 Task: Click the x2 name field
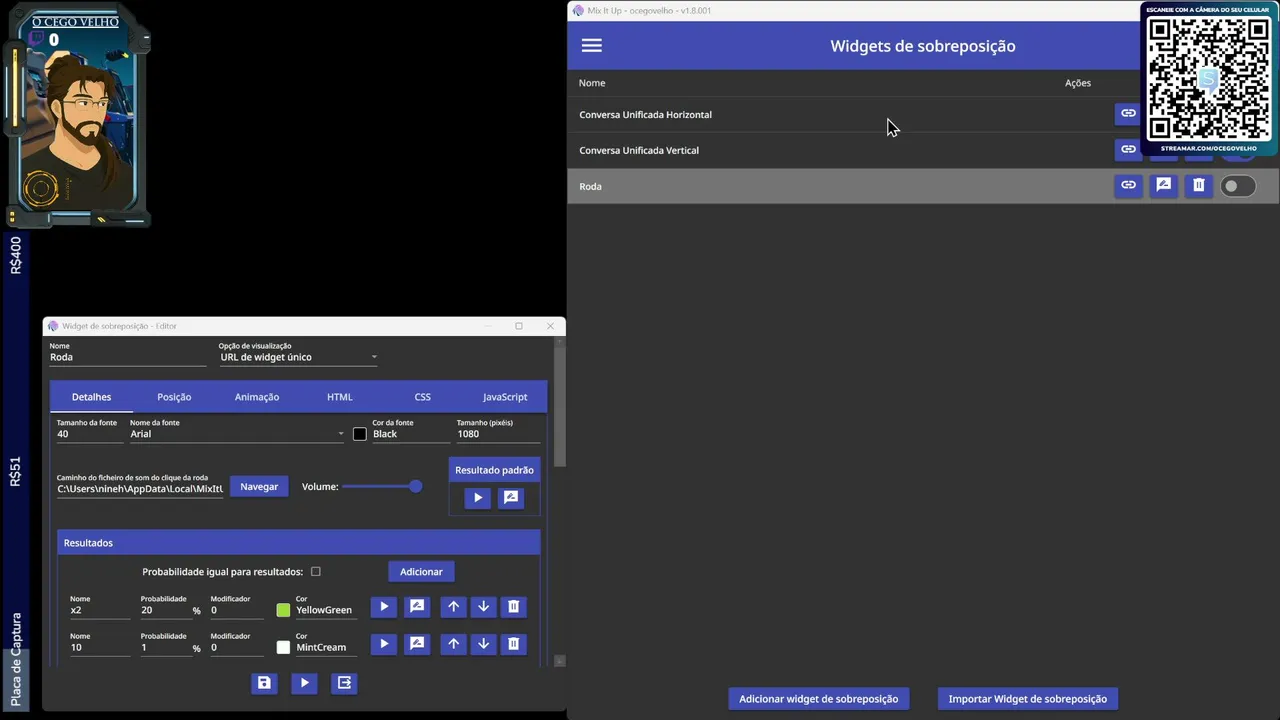point(100,610)
